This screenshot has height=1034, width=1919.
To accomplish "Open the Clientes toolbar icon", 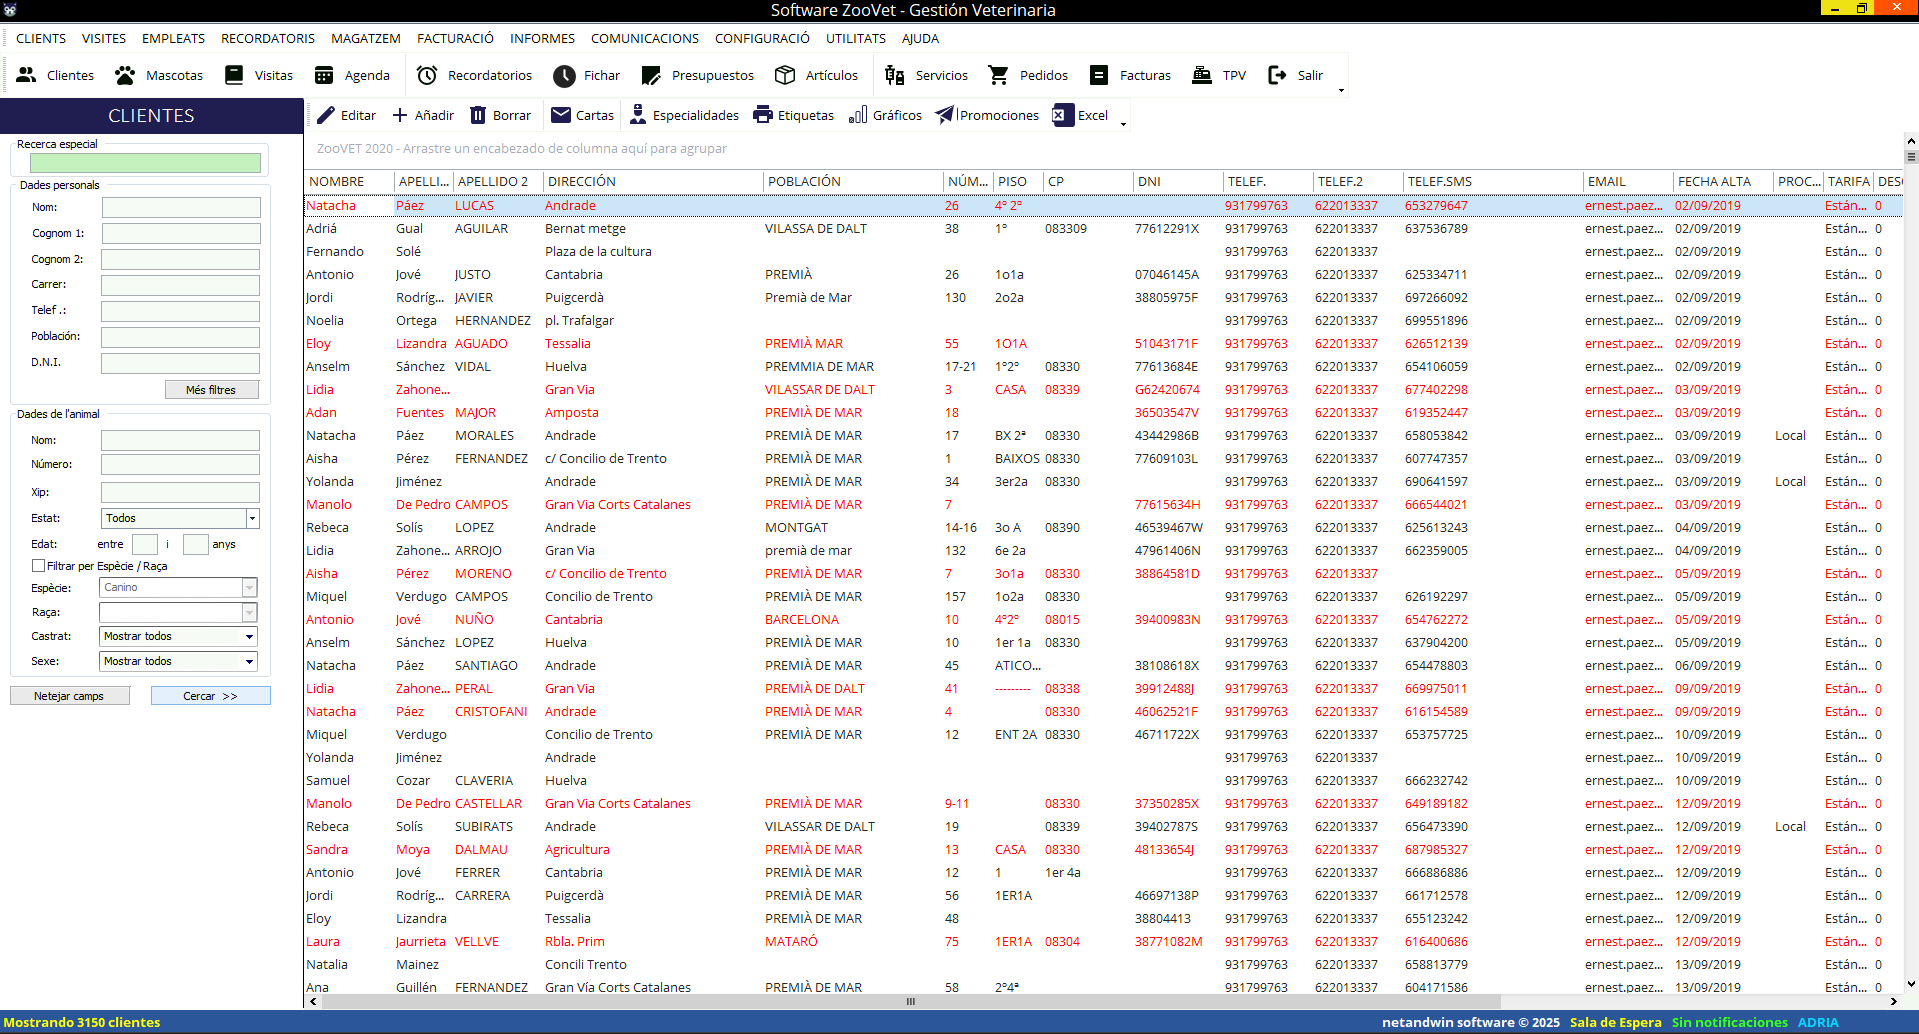I will (26, 75).
